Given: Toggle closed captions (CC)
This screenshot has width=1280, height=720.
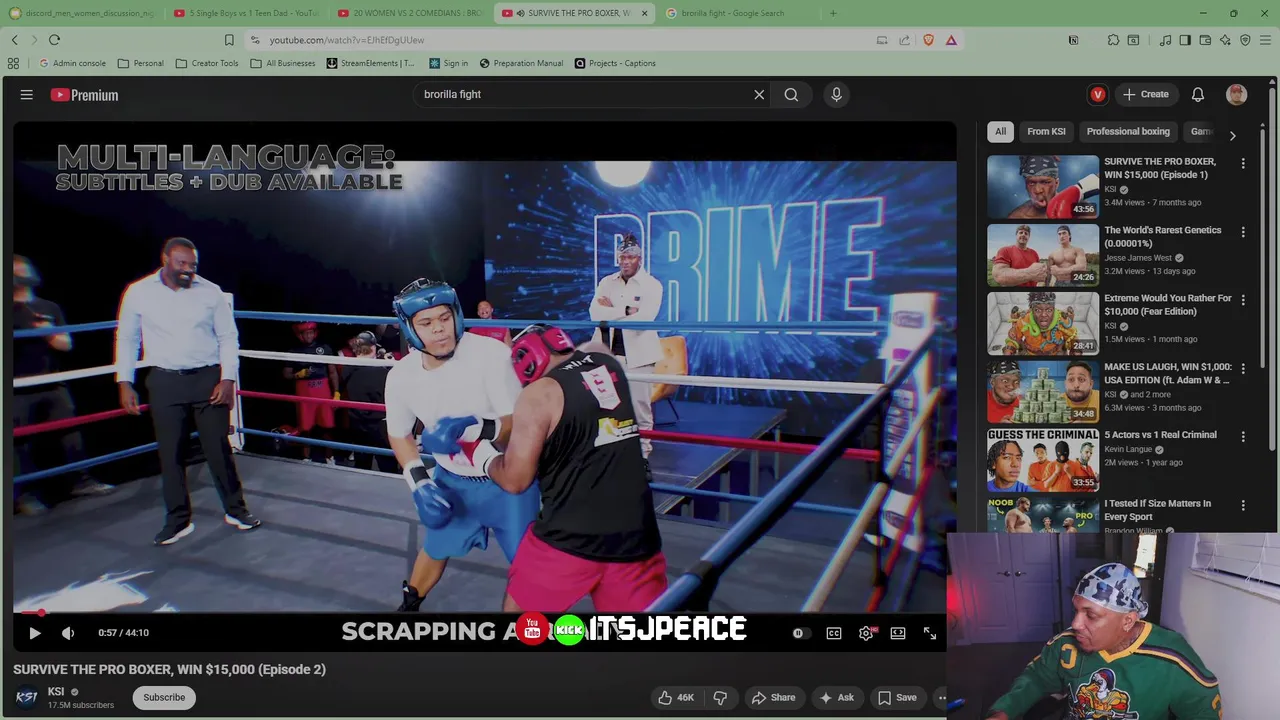Looking at the screenshot, I should pos(834,633).
